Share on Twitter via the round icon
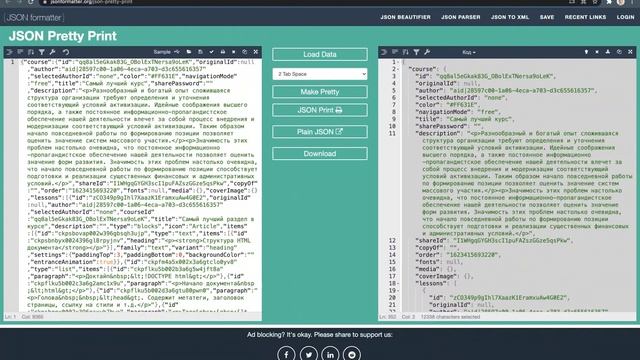This screenshot has width=640, height=360. pos(309,354)
